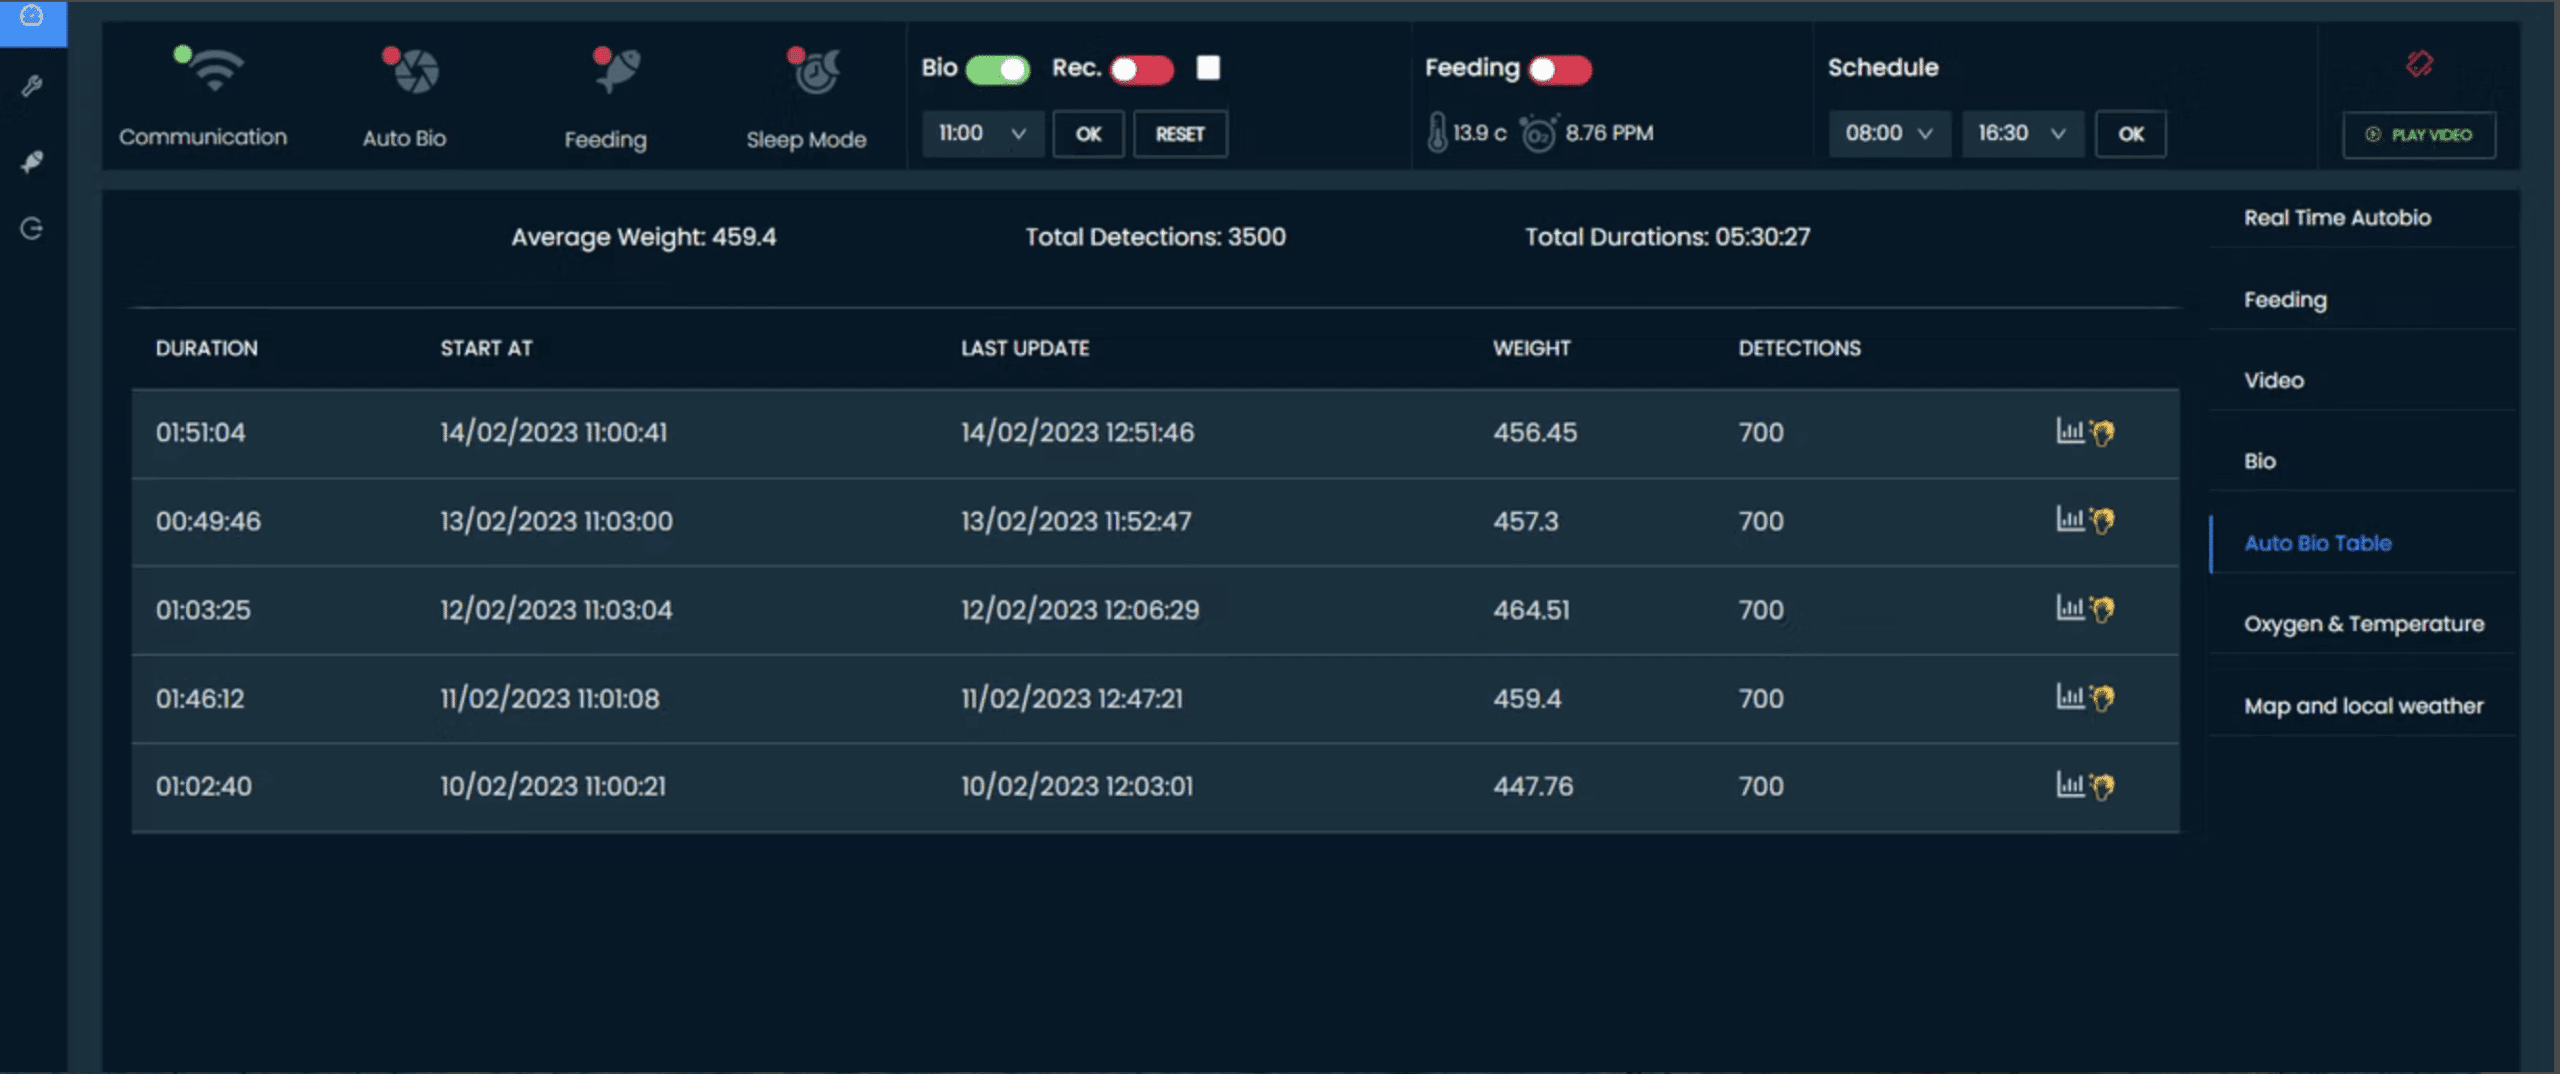Image resolution: width=2560 pixels, height=1074 pixels.
Task: Click the wrench settings icon in left sidebar
Action: pyautogui.click(x=32, y=86)
